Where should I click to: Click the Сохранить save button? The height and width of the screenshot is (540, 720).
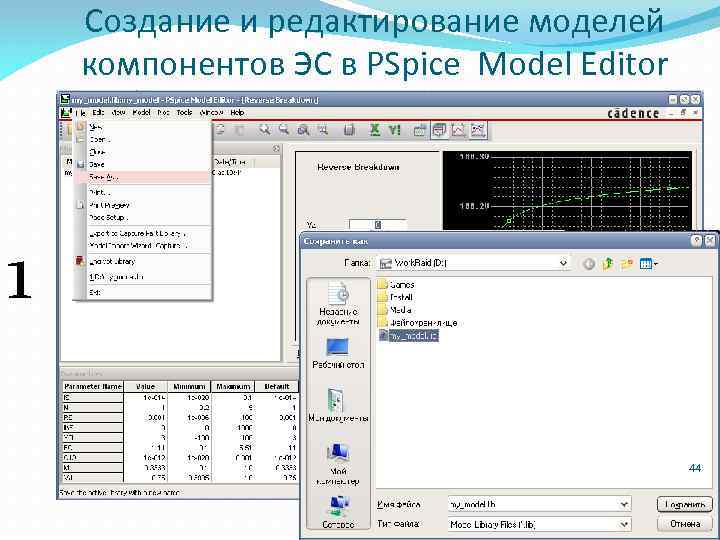click(685, 504)
